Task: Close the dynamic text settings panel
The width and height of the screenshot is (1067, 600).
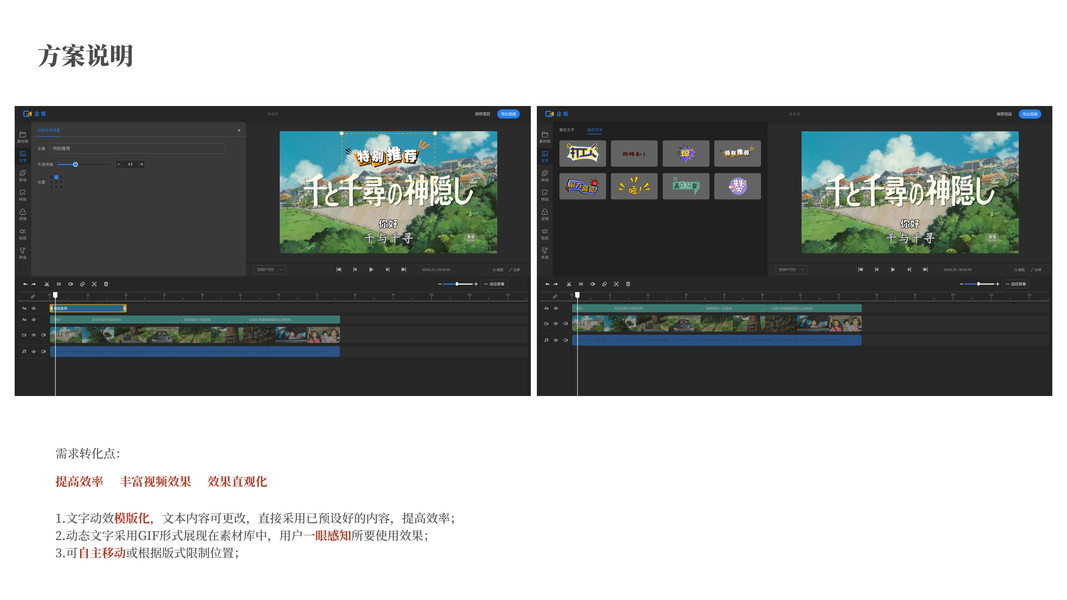Action: tap(239, 130)
